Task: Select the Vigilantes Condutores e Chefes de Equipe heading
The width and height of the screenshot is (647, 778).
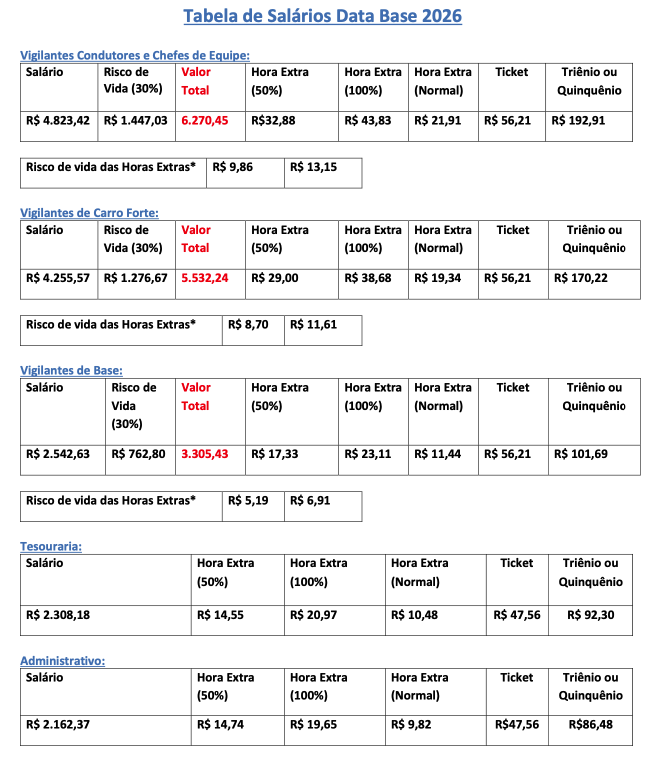Action: coord(135,55)
